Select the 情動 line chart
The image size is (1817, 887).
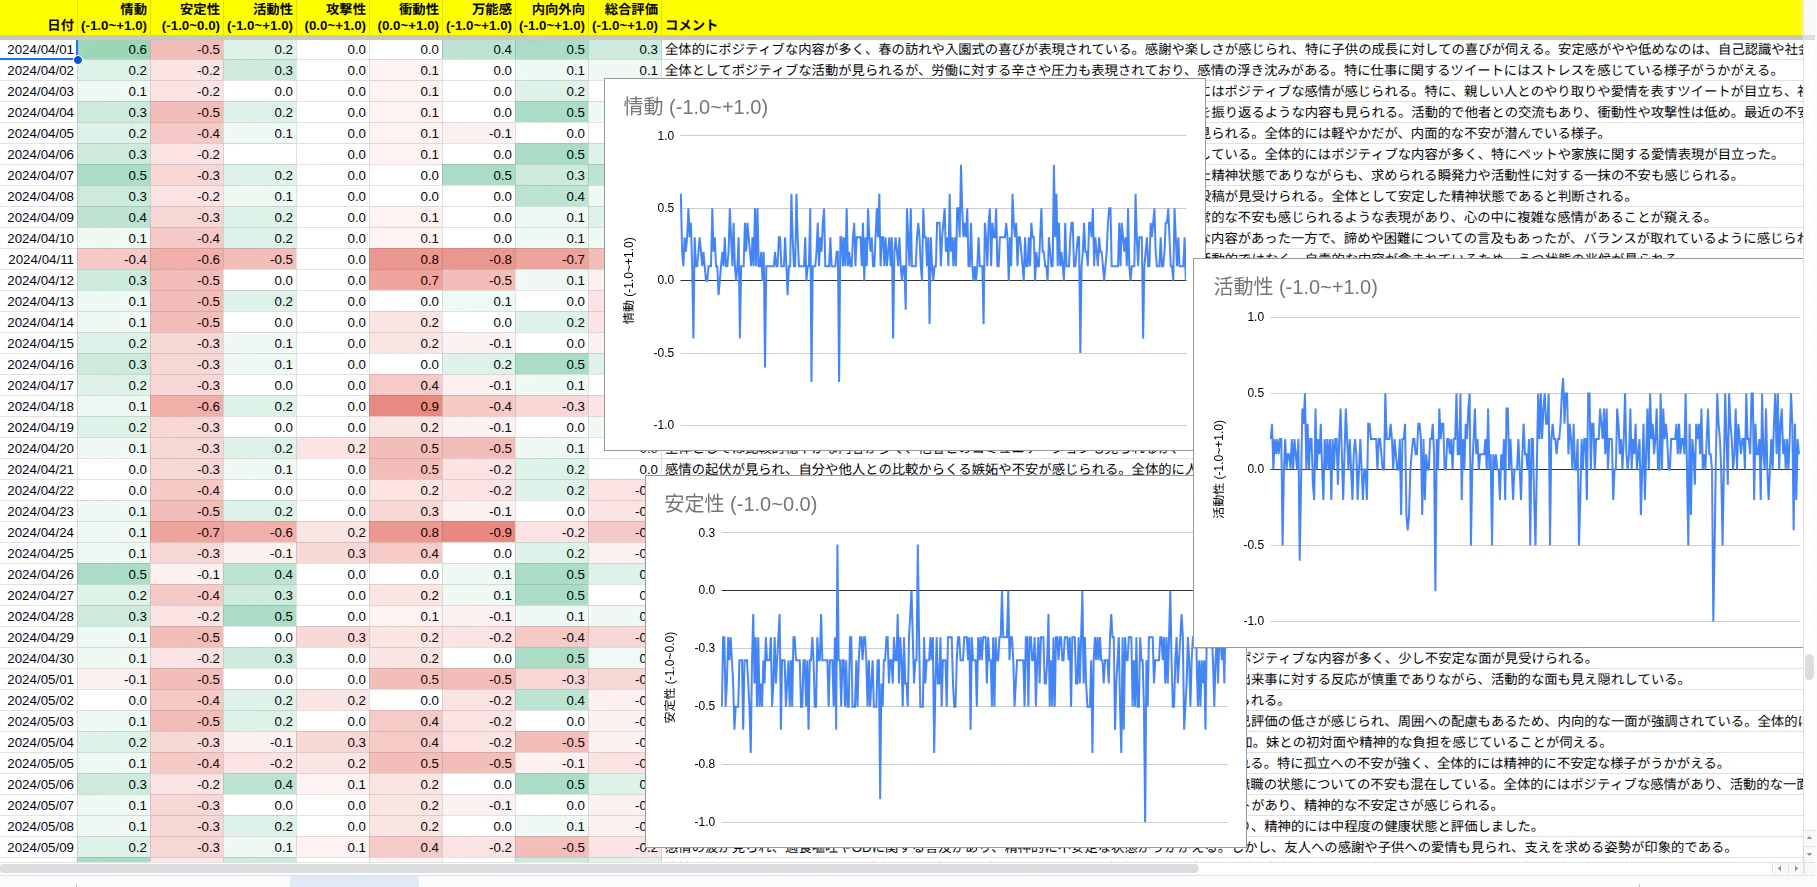905,265
